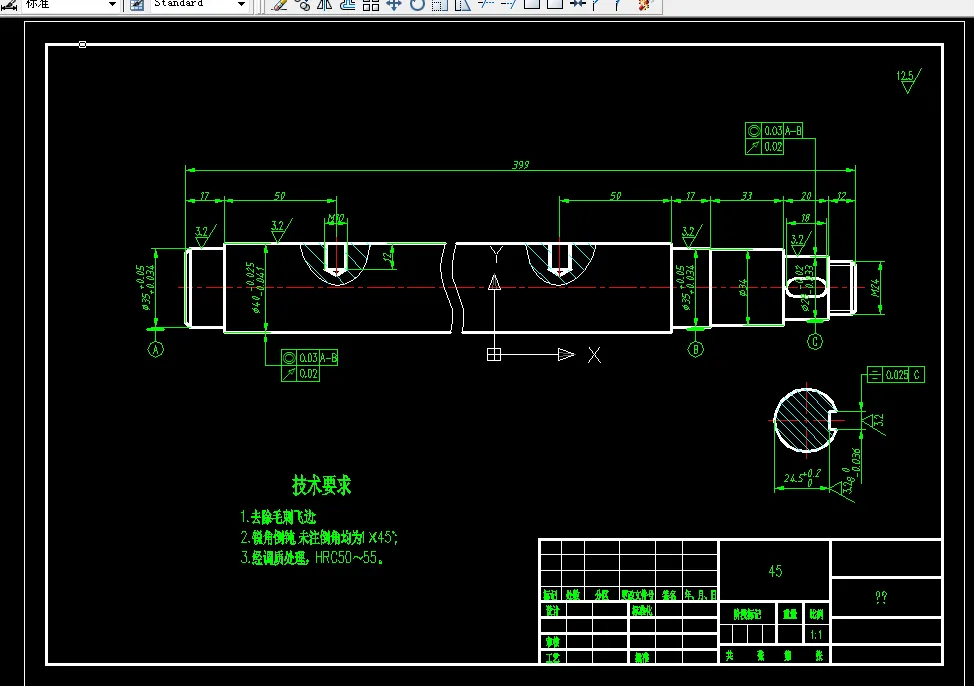Image resolution: width=974 pixels, height=686 pixels.
Task: Select the Array tool
Action: point(371,5)
